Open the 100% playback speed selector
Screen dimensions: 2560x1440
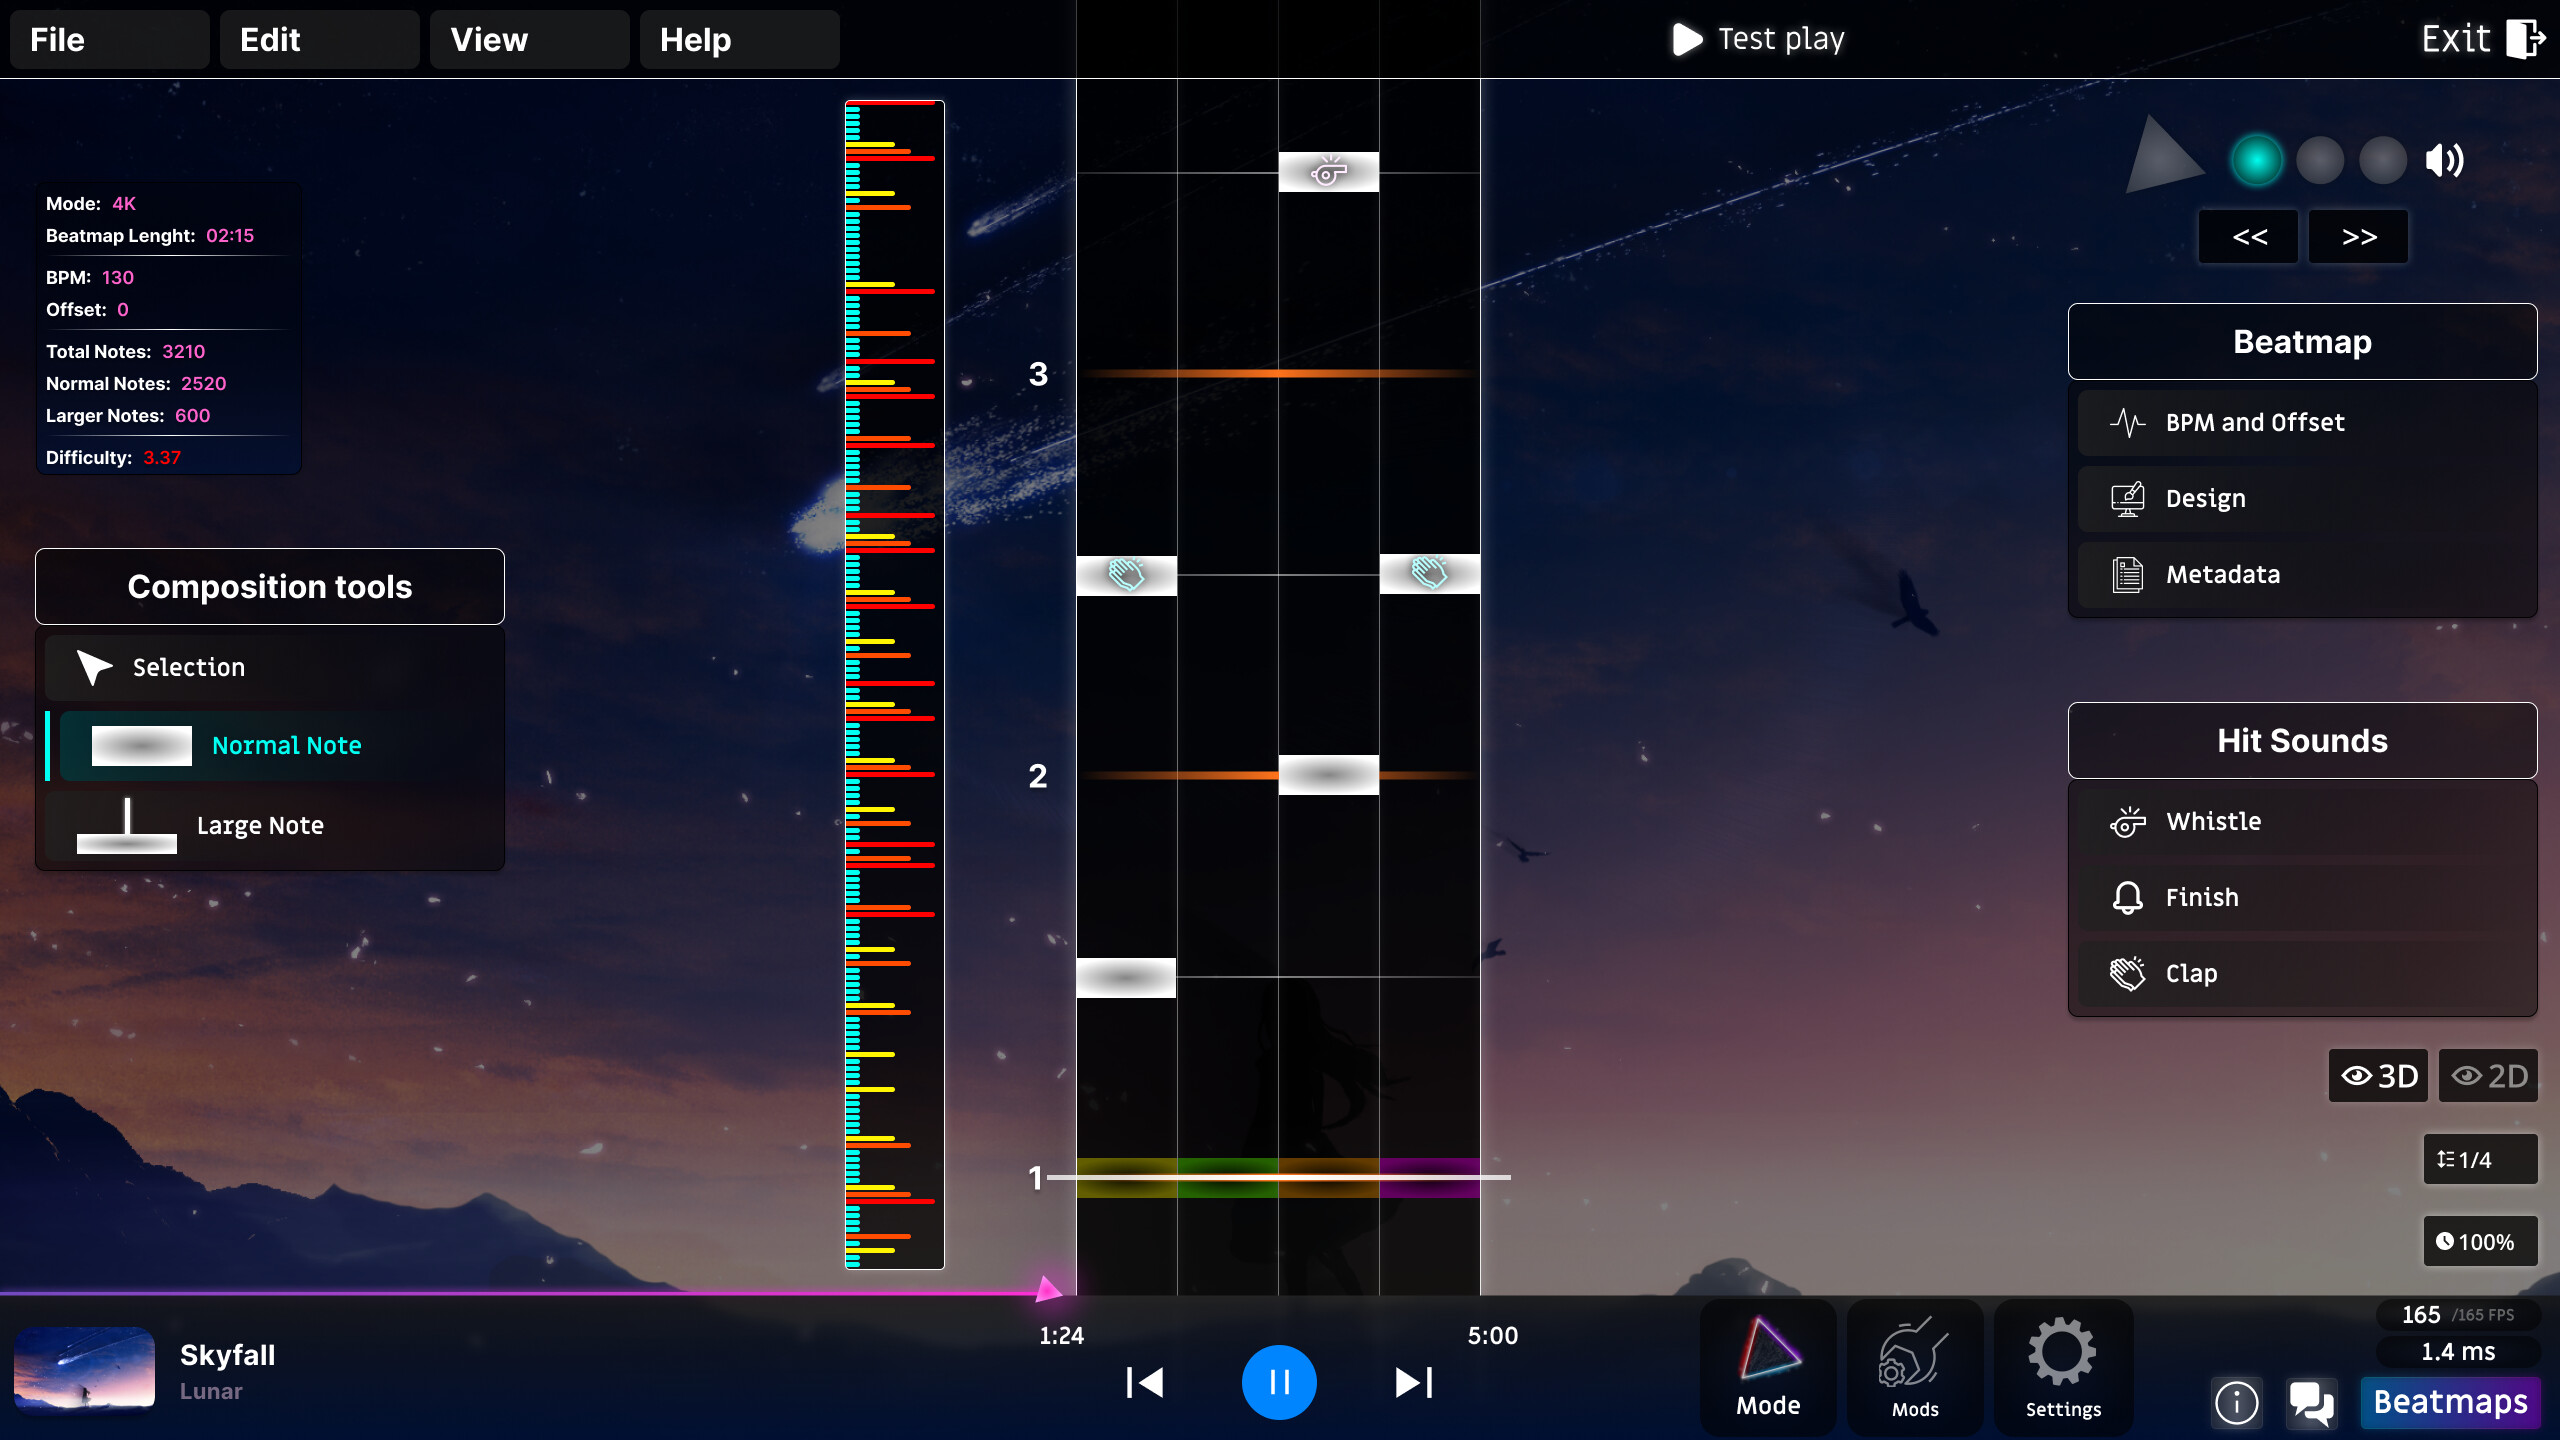tap(2480, 1241)
